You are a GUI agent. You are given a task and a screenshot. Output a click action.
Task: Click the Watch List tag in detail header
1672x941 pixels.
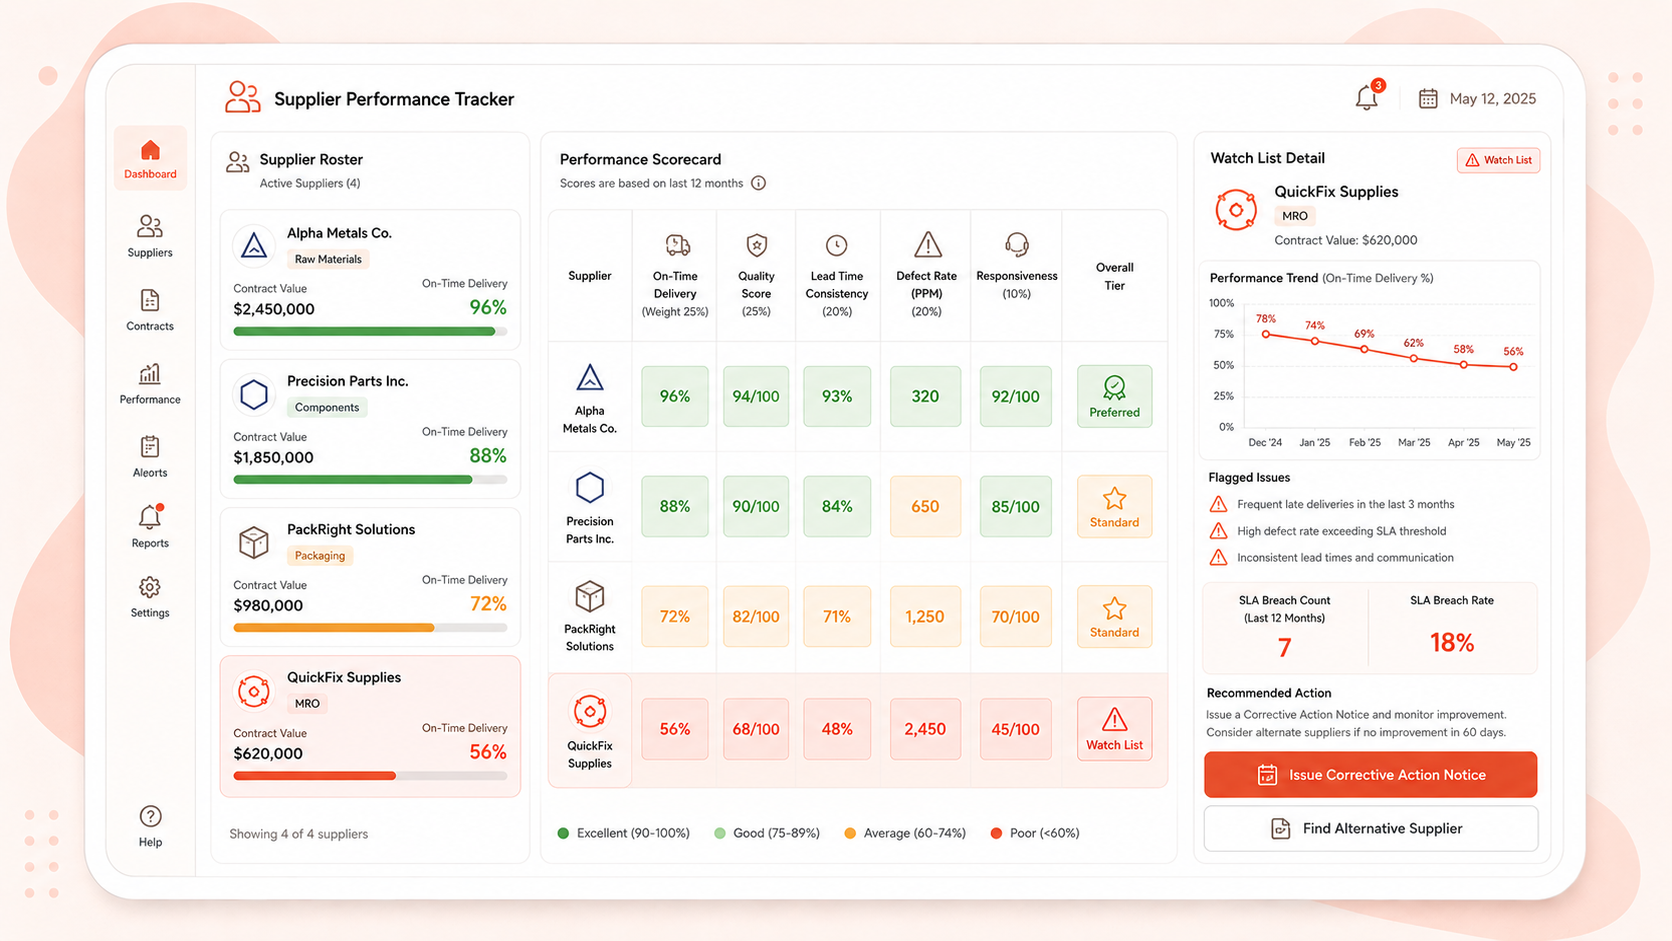(1498, 160)
